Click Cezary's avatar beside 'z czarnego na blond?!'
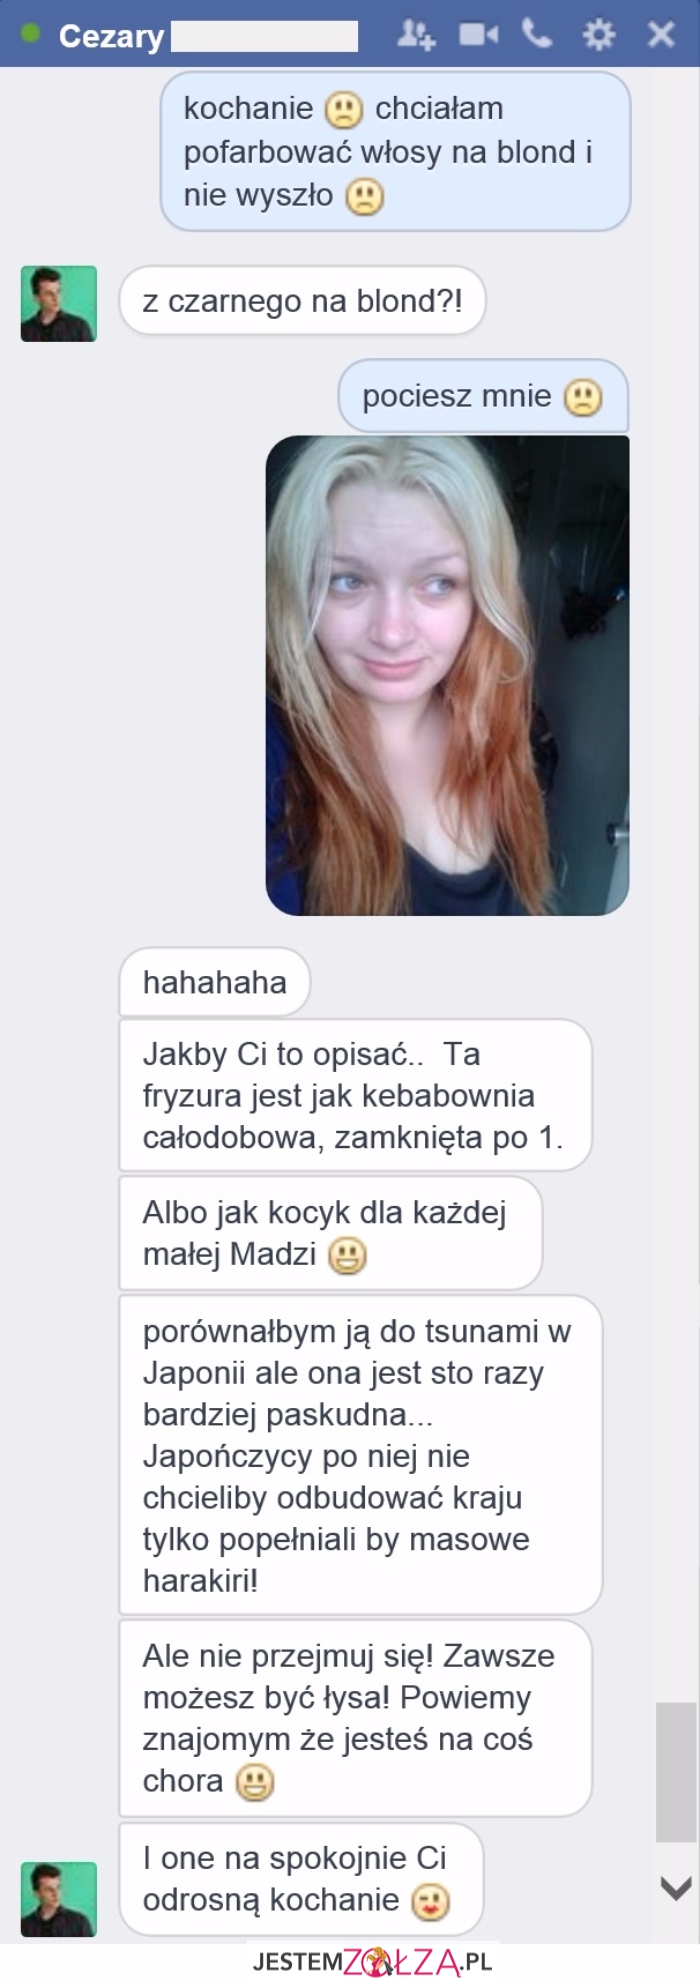700x1985 pixels. tap(59, 304)
